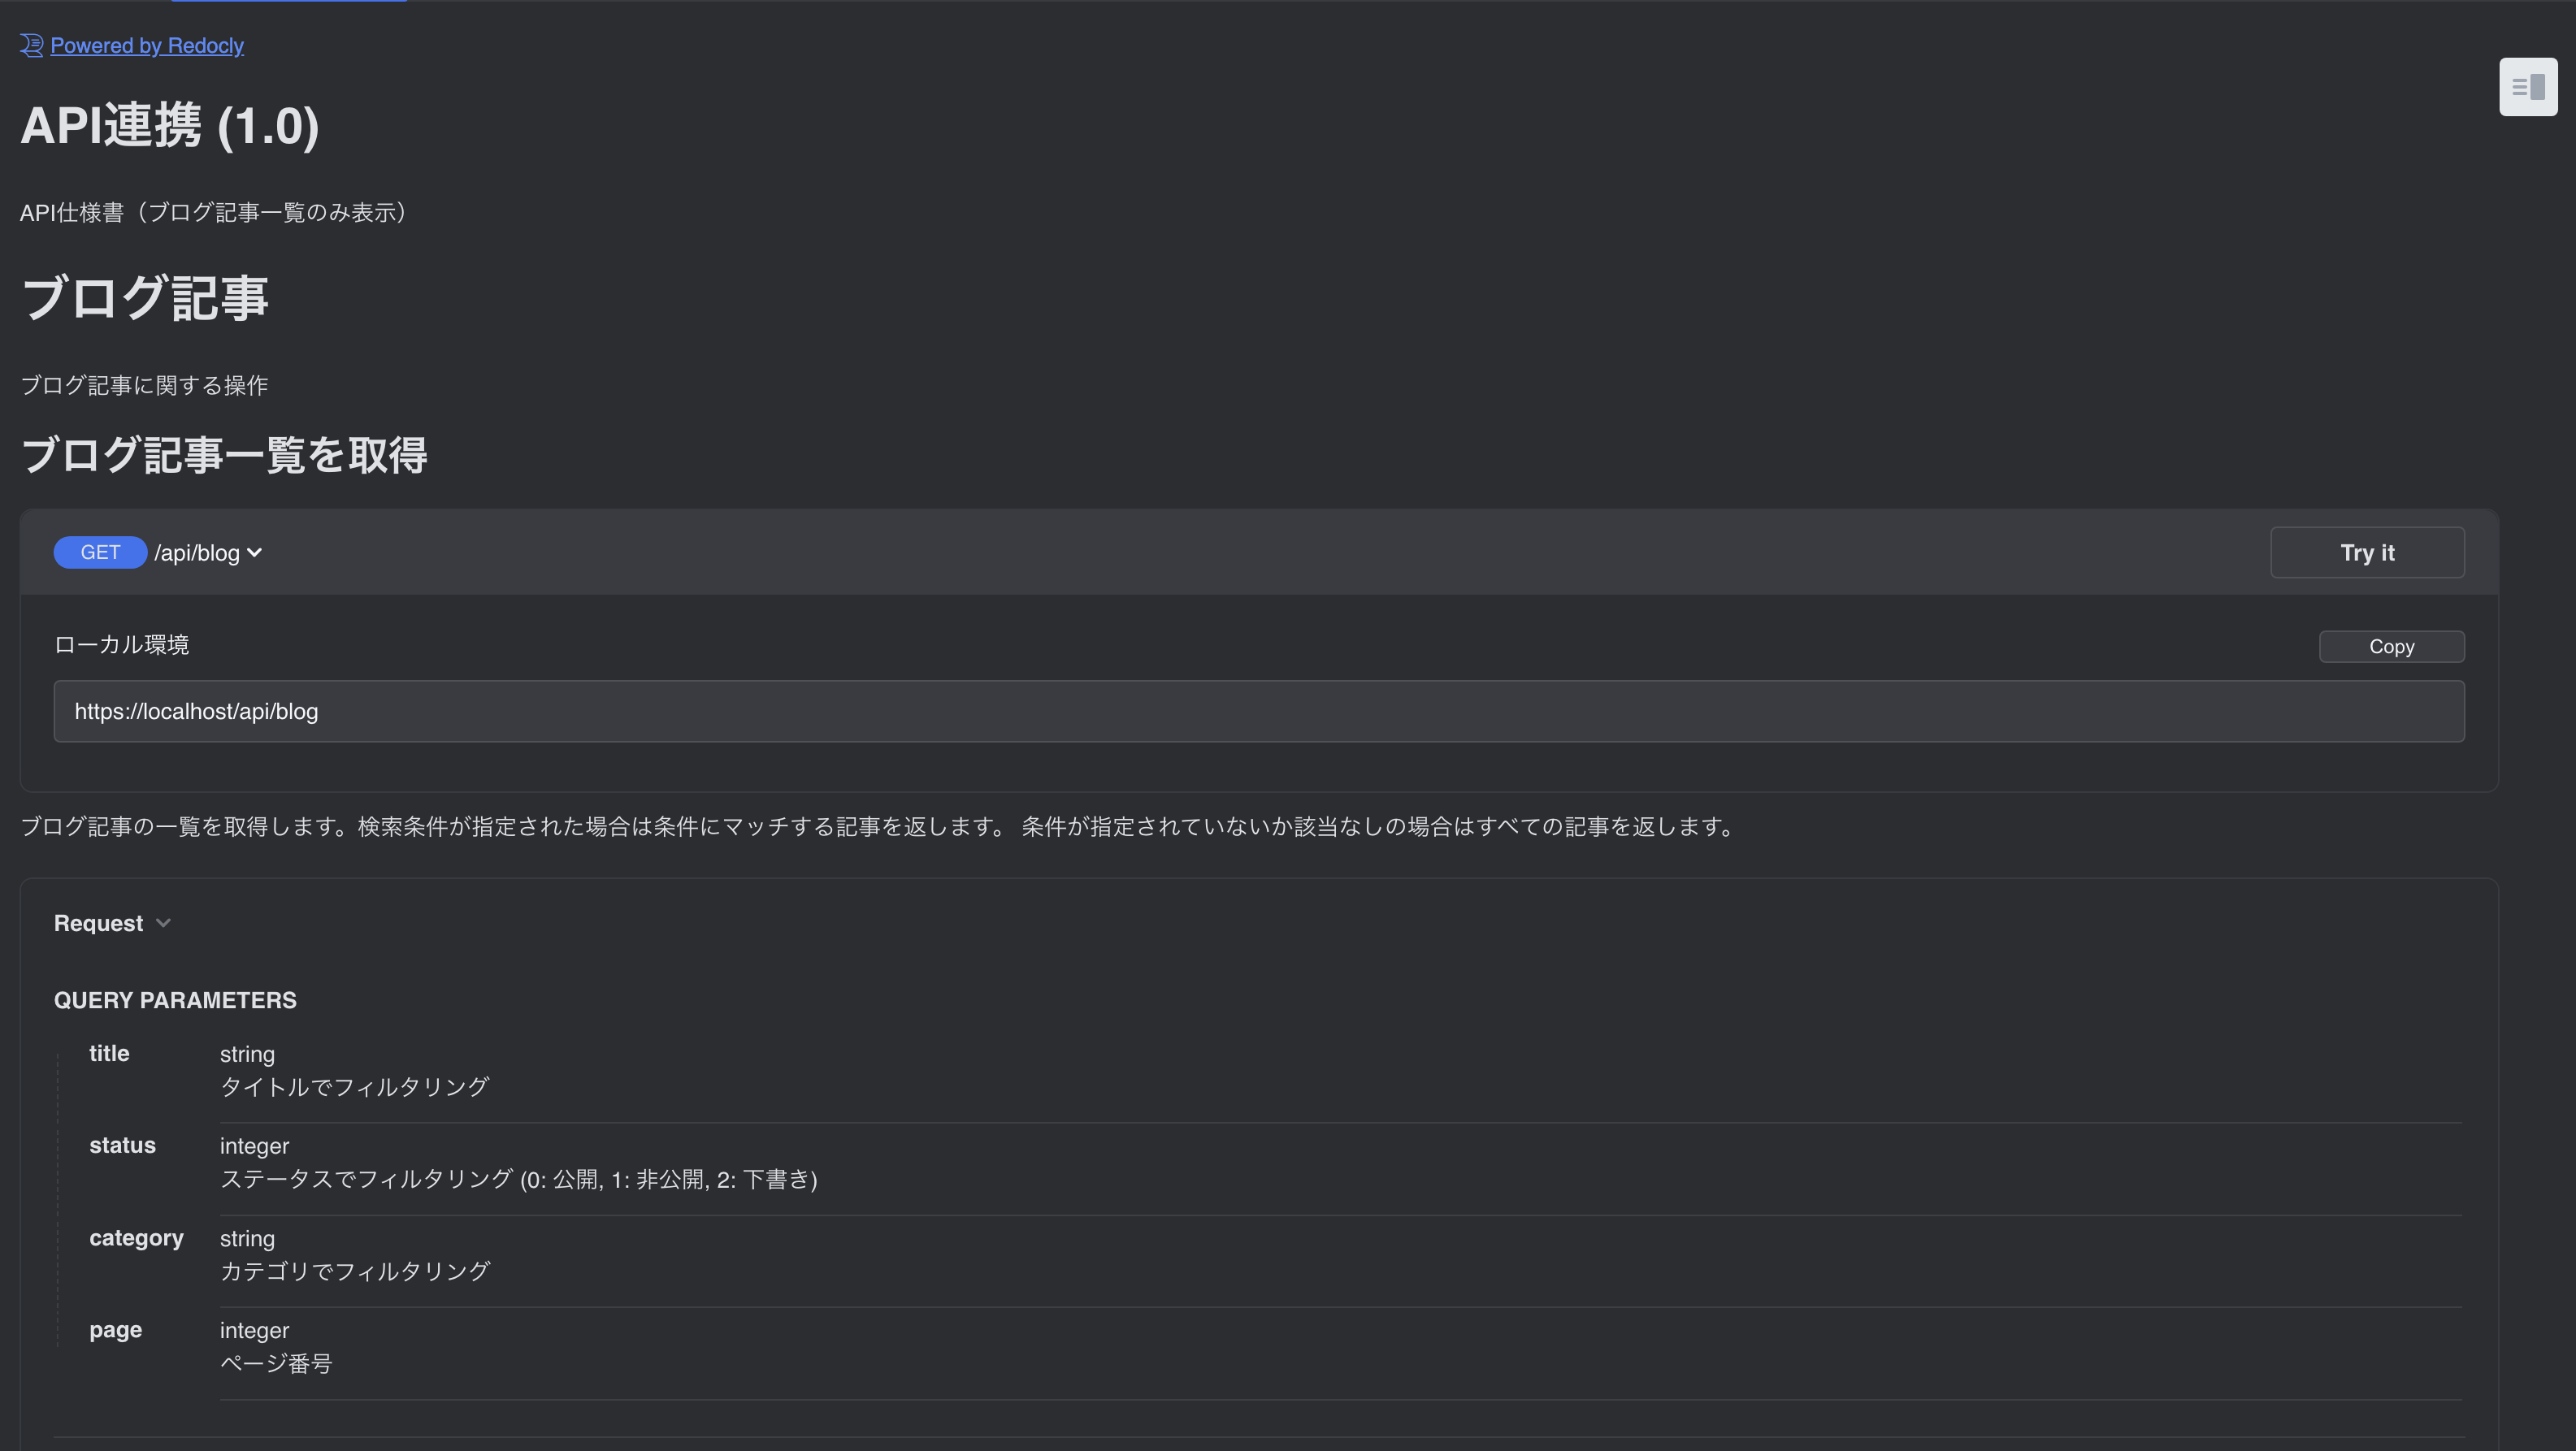Click the ブログ記事一覧を取得 heading

tap(224, 455)
